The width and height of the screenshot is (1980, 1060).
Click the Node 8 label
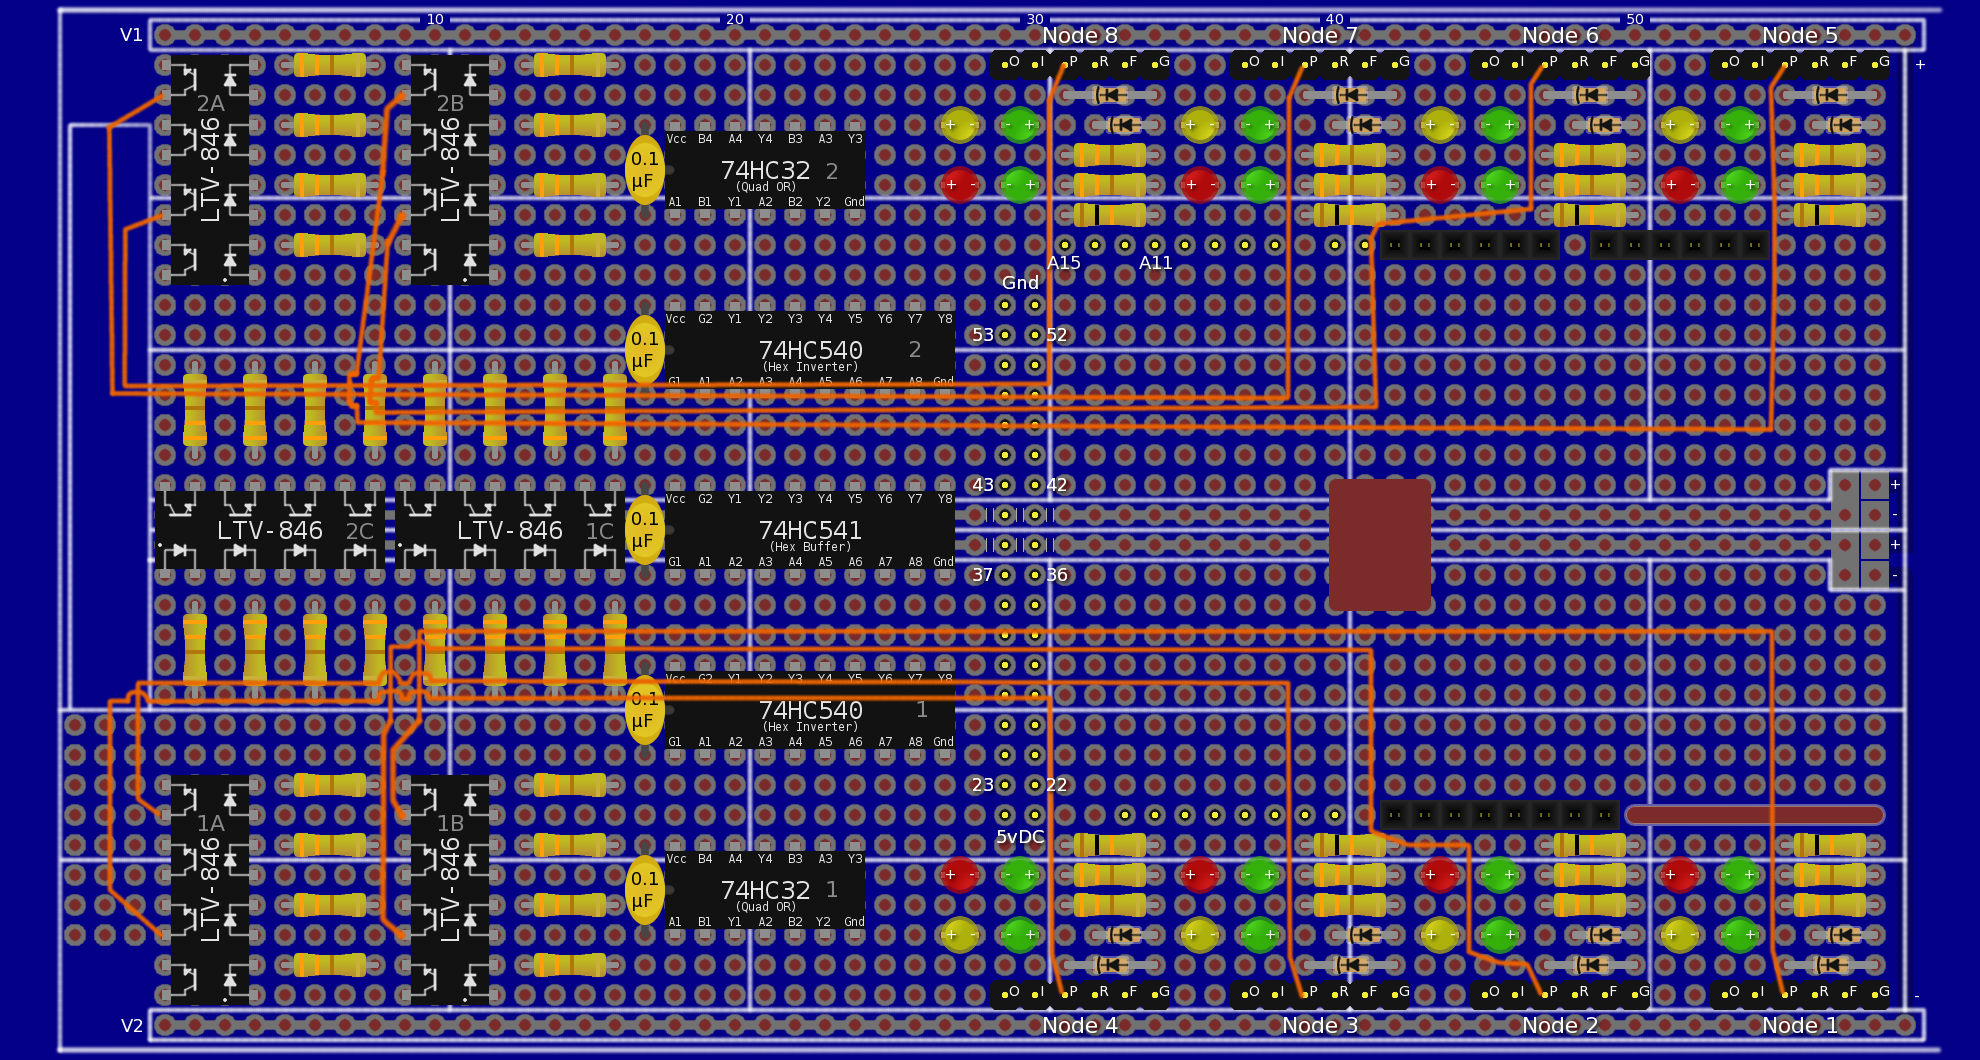tap(1079, 36)
